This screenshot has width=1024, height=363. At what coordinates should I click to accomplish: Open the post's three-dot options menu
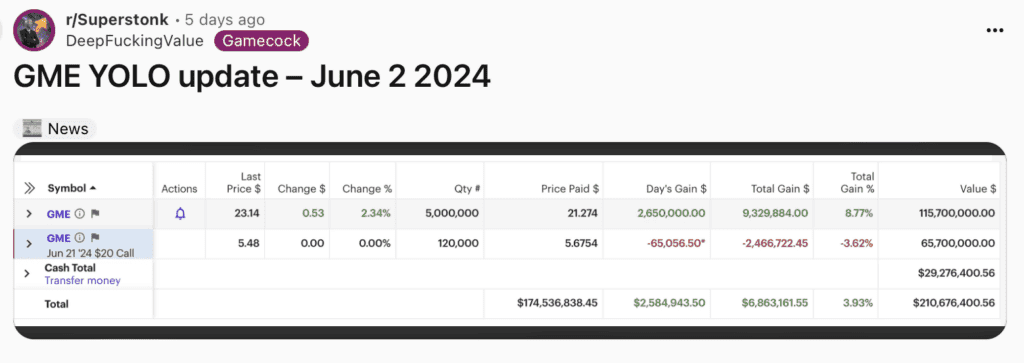[x=995, y=30]
